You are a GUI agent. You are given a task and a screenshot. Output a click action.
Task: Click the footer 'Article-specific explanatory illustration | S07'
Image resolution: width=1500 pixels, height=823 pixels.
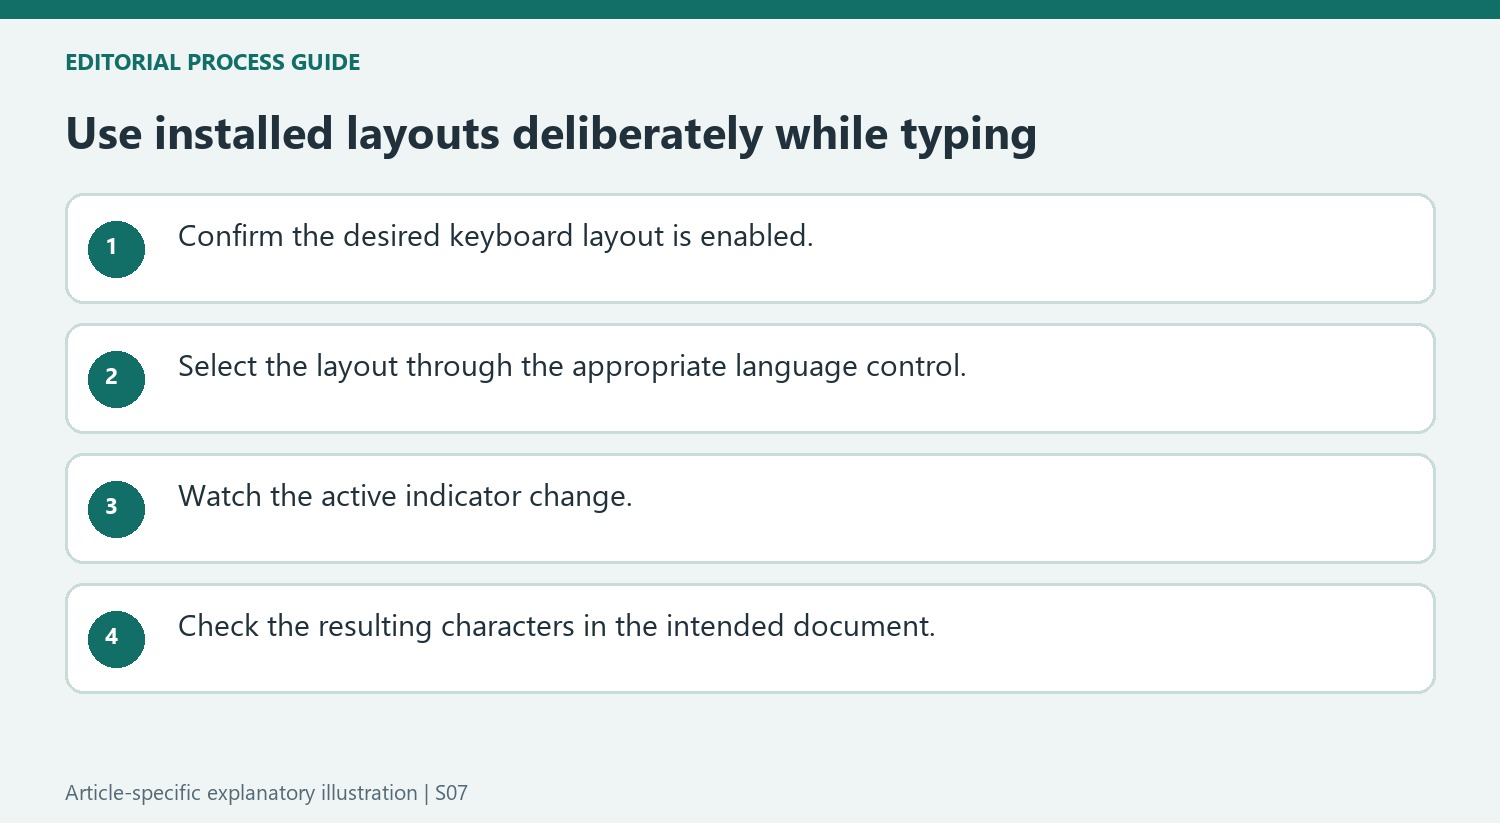coord(266,793)
